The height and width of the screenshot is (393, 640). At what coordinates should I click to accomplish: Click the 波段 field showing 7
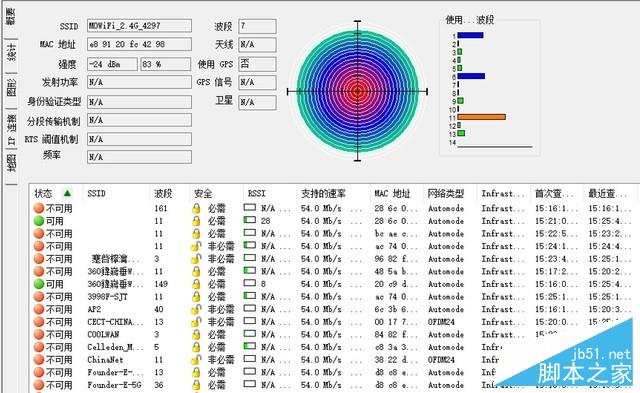257,26
